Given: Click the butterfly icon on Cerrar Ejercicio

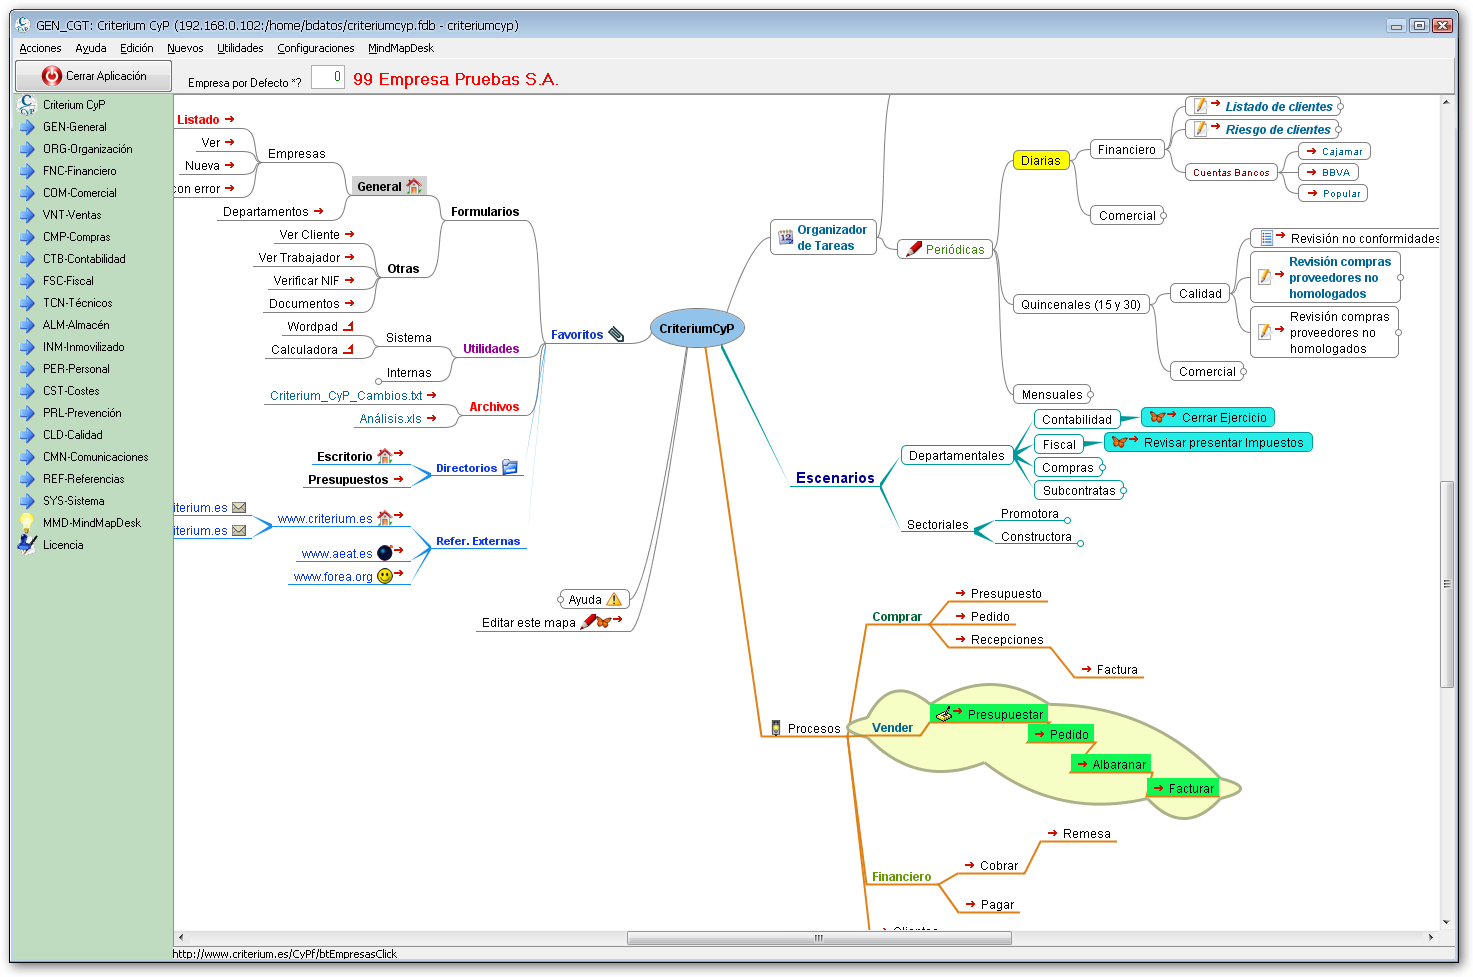Looking at the screenshot, I should [1157, 418].
